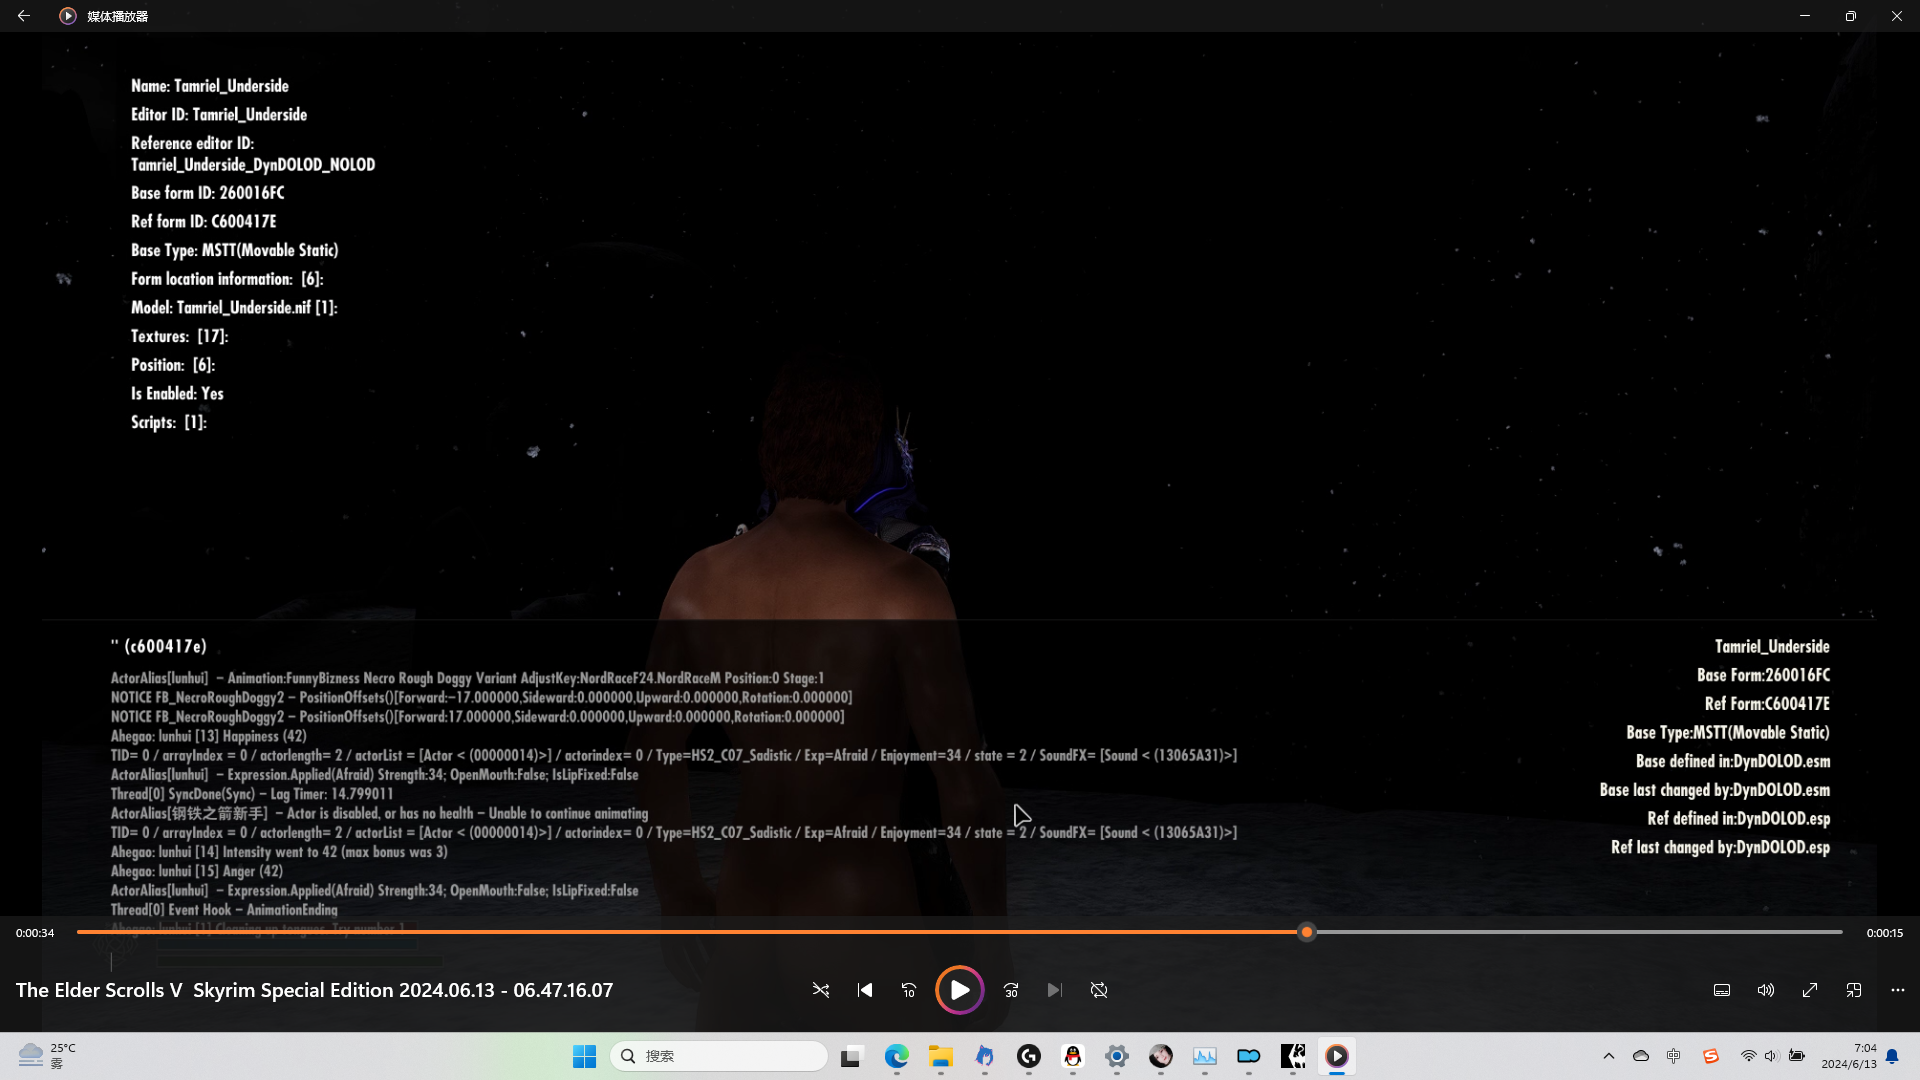Open Logitech G HUB from the taskbar

pos(1029,1056)
